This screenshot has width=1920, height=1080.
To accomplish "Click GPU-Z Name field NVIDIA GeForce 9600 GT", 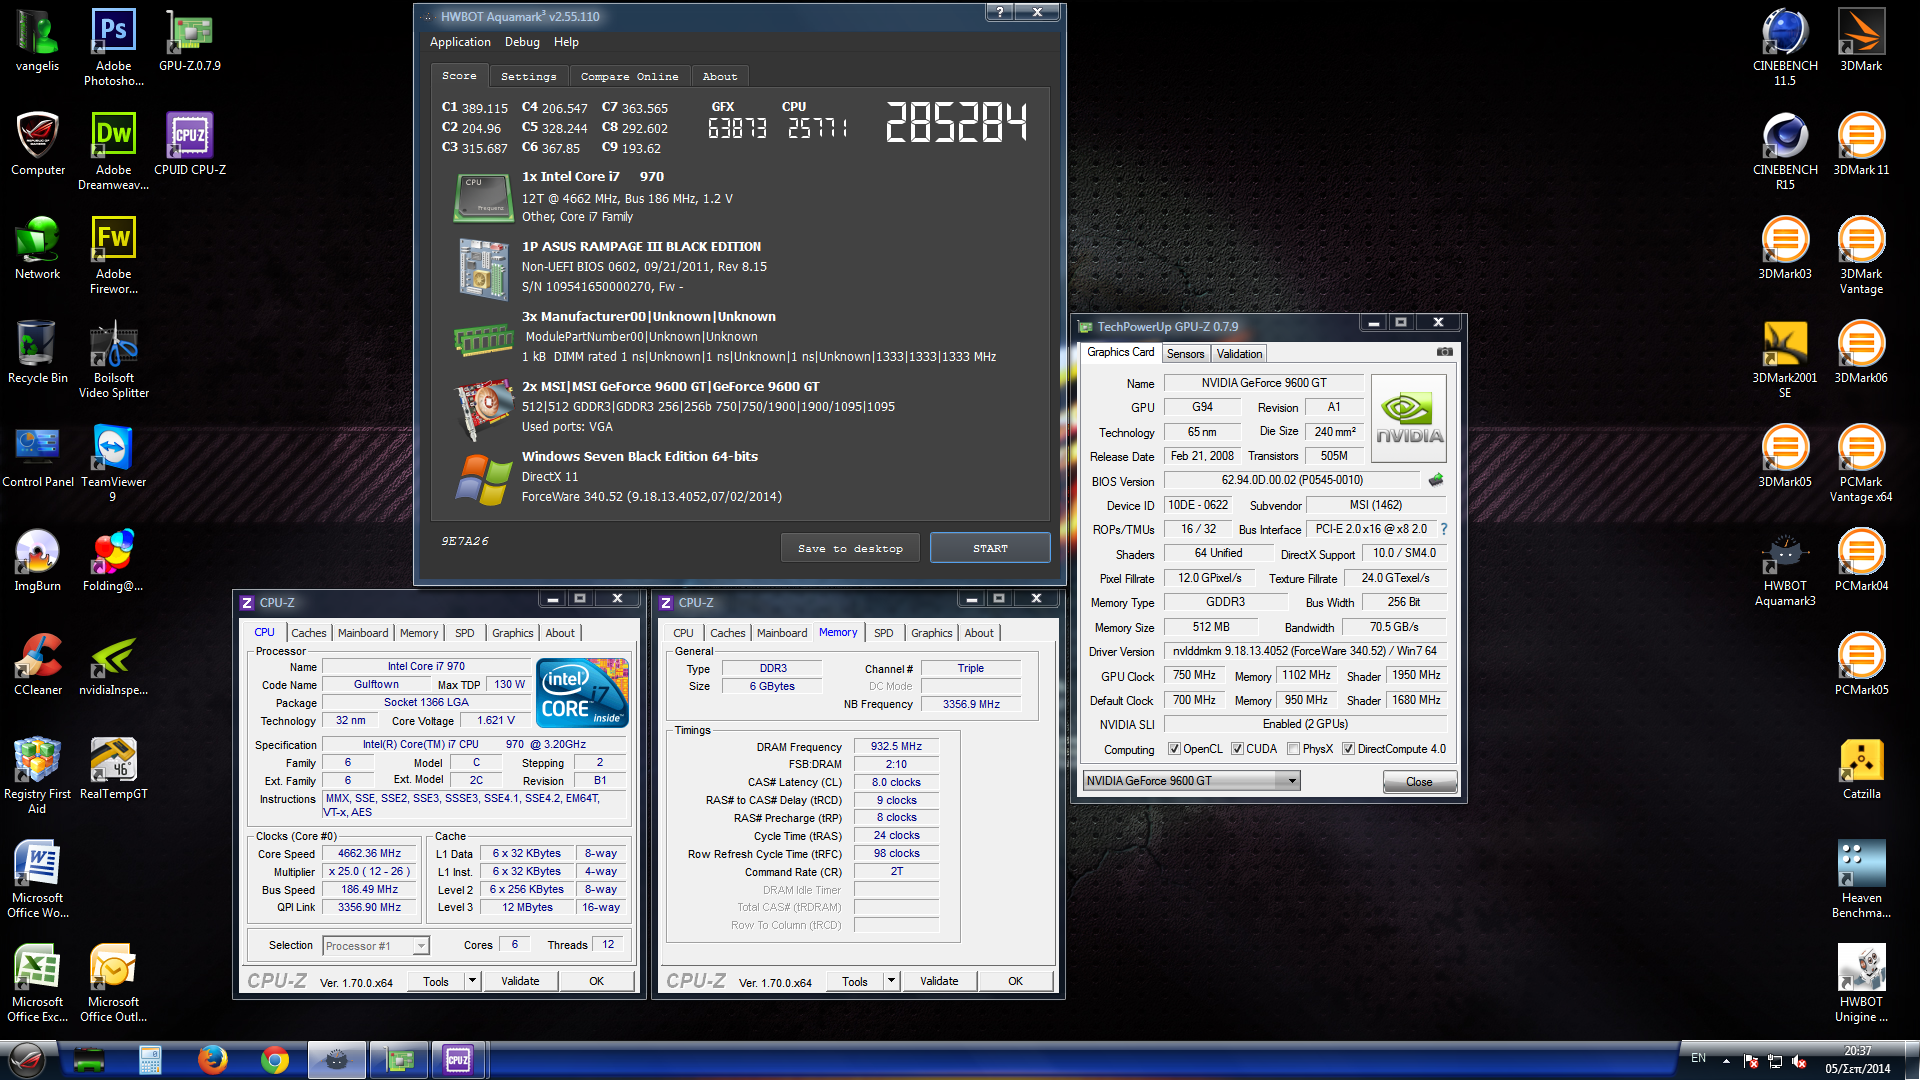I will pos(1263,383).
